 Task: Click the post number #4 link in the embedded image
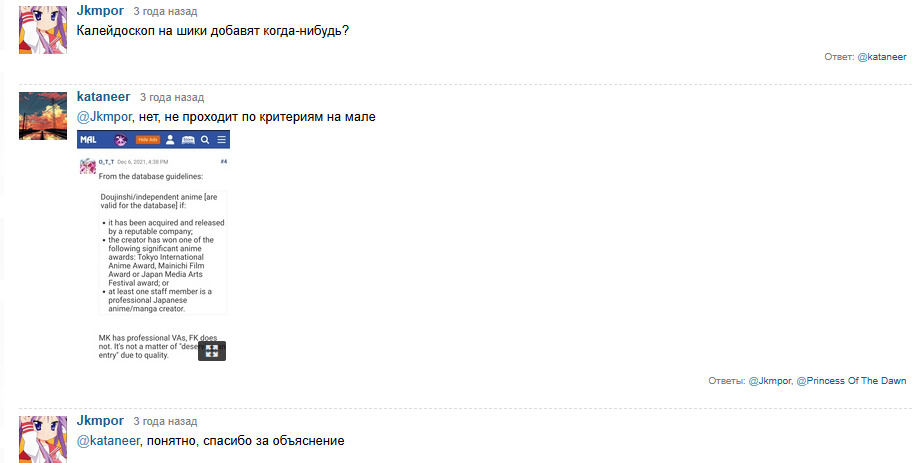point(223,161)
